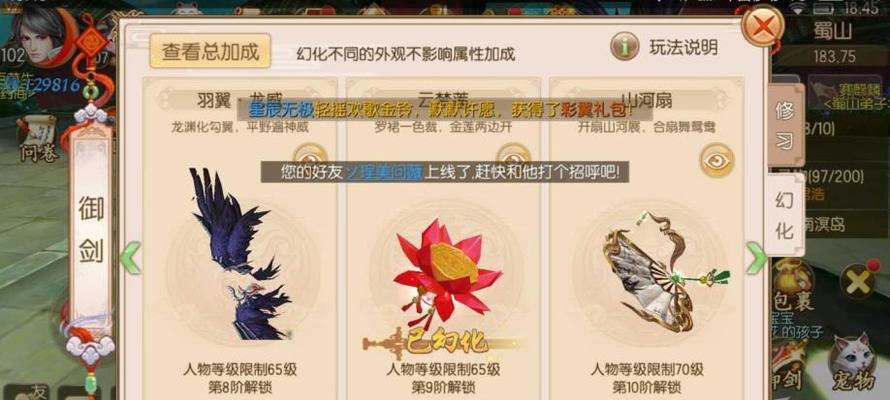Open the 玩法说明 info icon

pyautogui.click(x=624, y=47)
